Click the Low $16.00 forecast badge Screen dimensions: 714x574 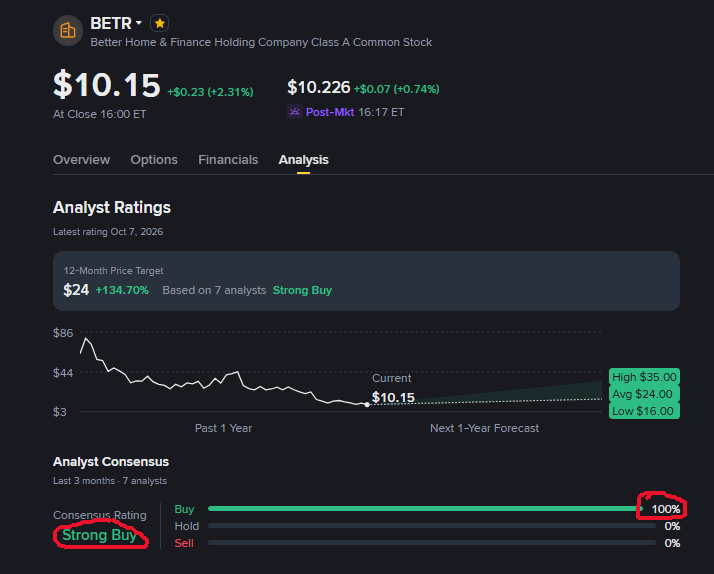644,411
